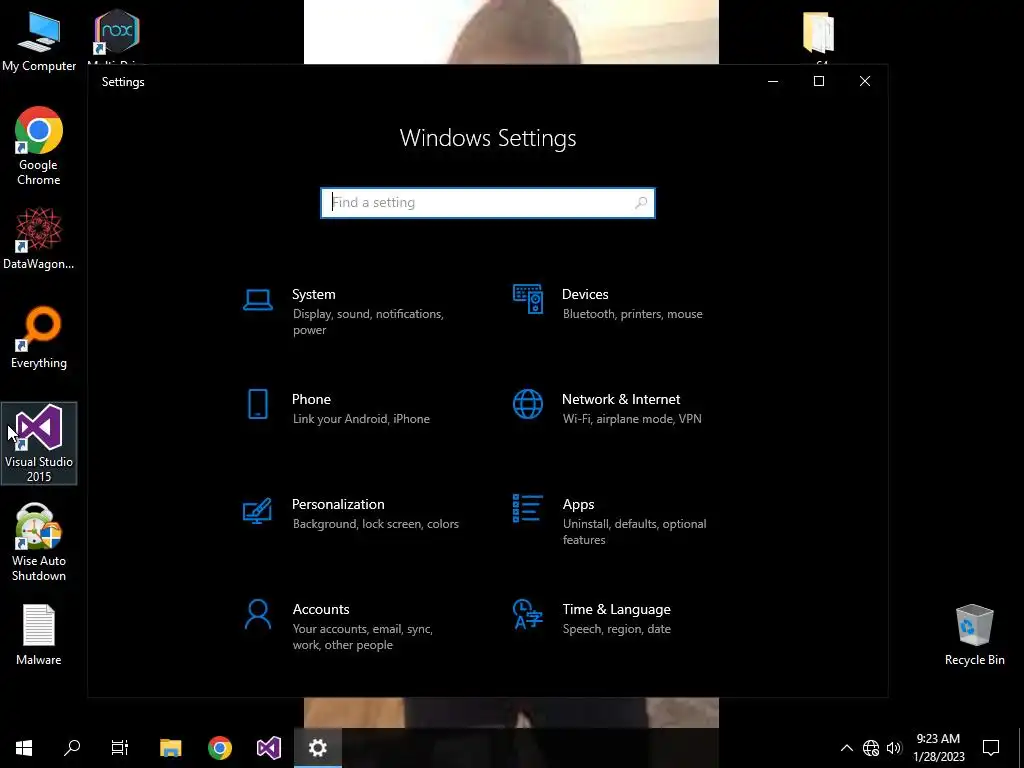
Task: Select My Computer desktop icon
Action: [39, 40]
